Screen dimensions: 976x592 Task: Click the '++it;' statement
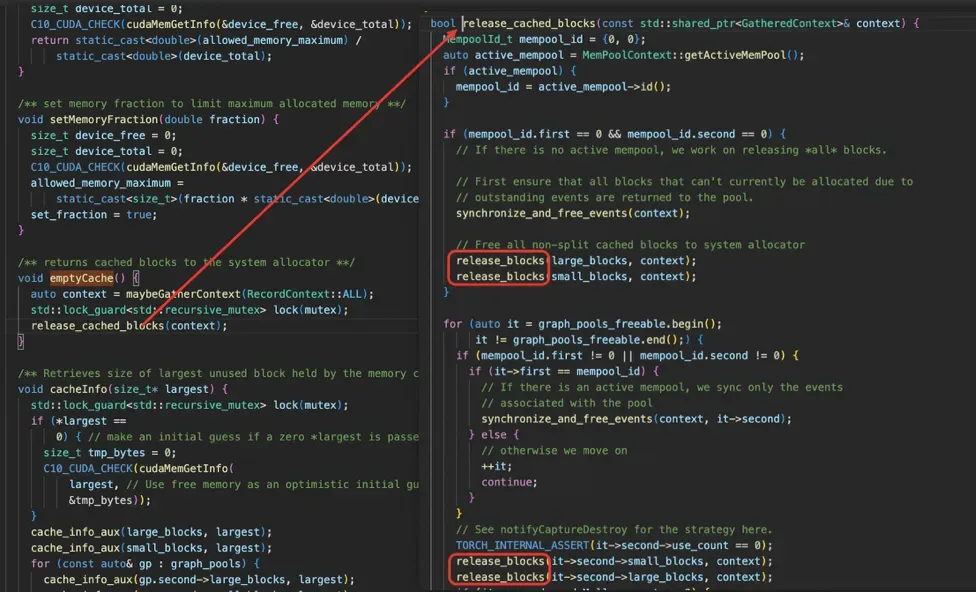pos(496,467)
